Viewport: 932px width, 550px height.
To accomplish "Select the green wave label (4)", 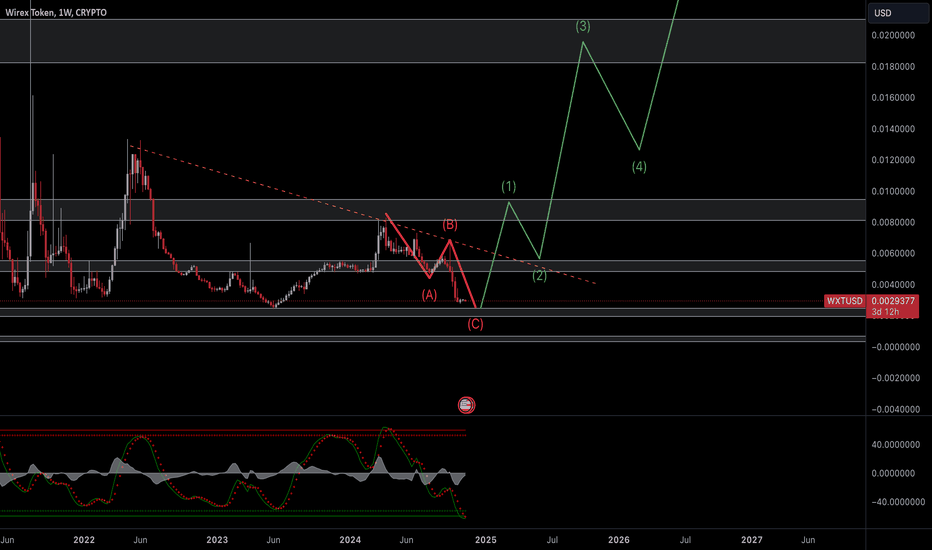I will [x=639, y=166].
